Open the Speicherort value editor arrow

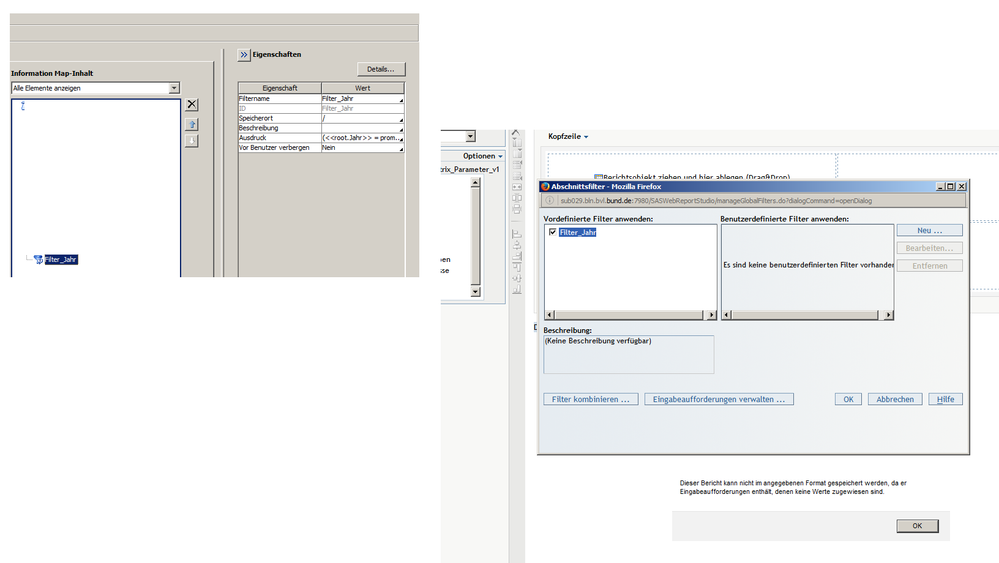pos(401,120)
